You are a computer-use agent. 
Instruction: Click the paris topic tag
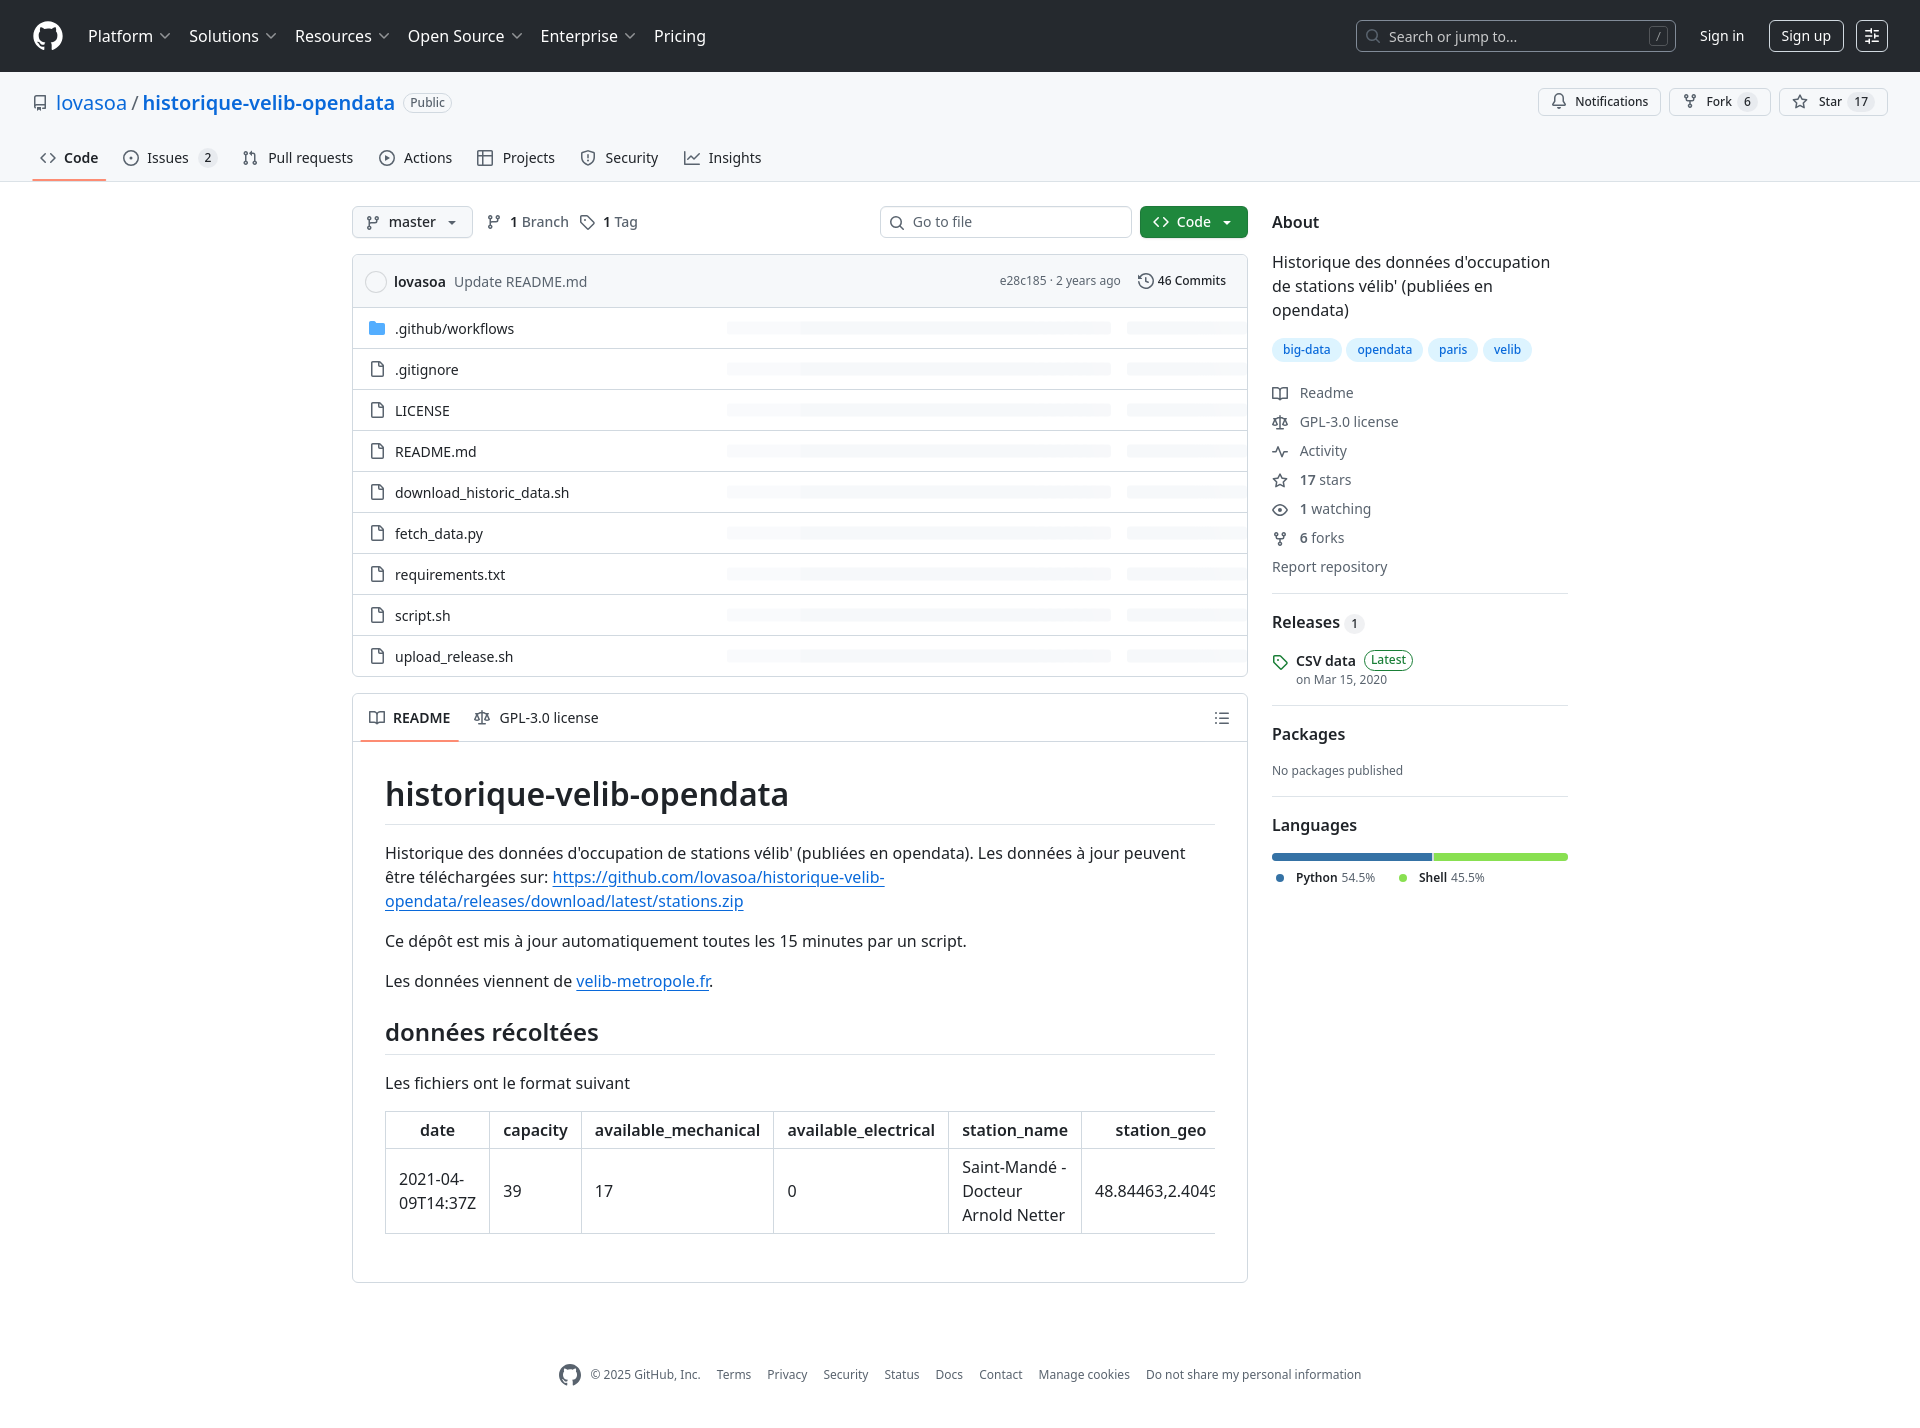point(1452,350)
